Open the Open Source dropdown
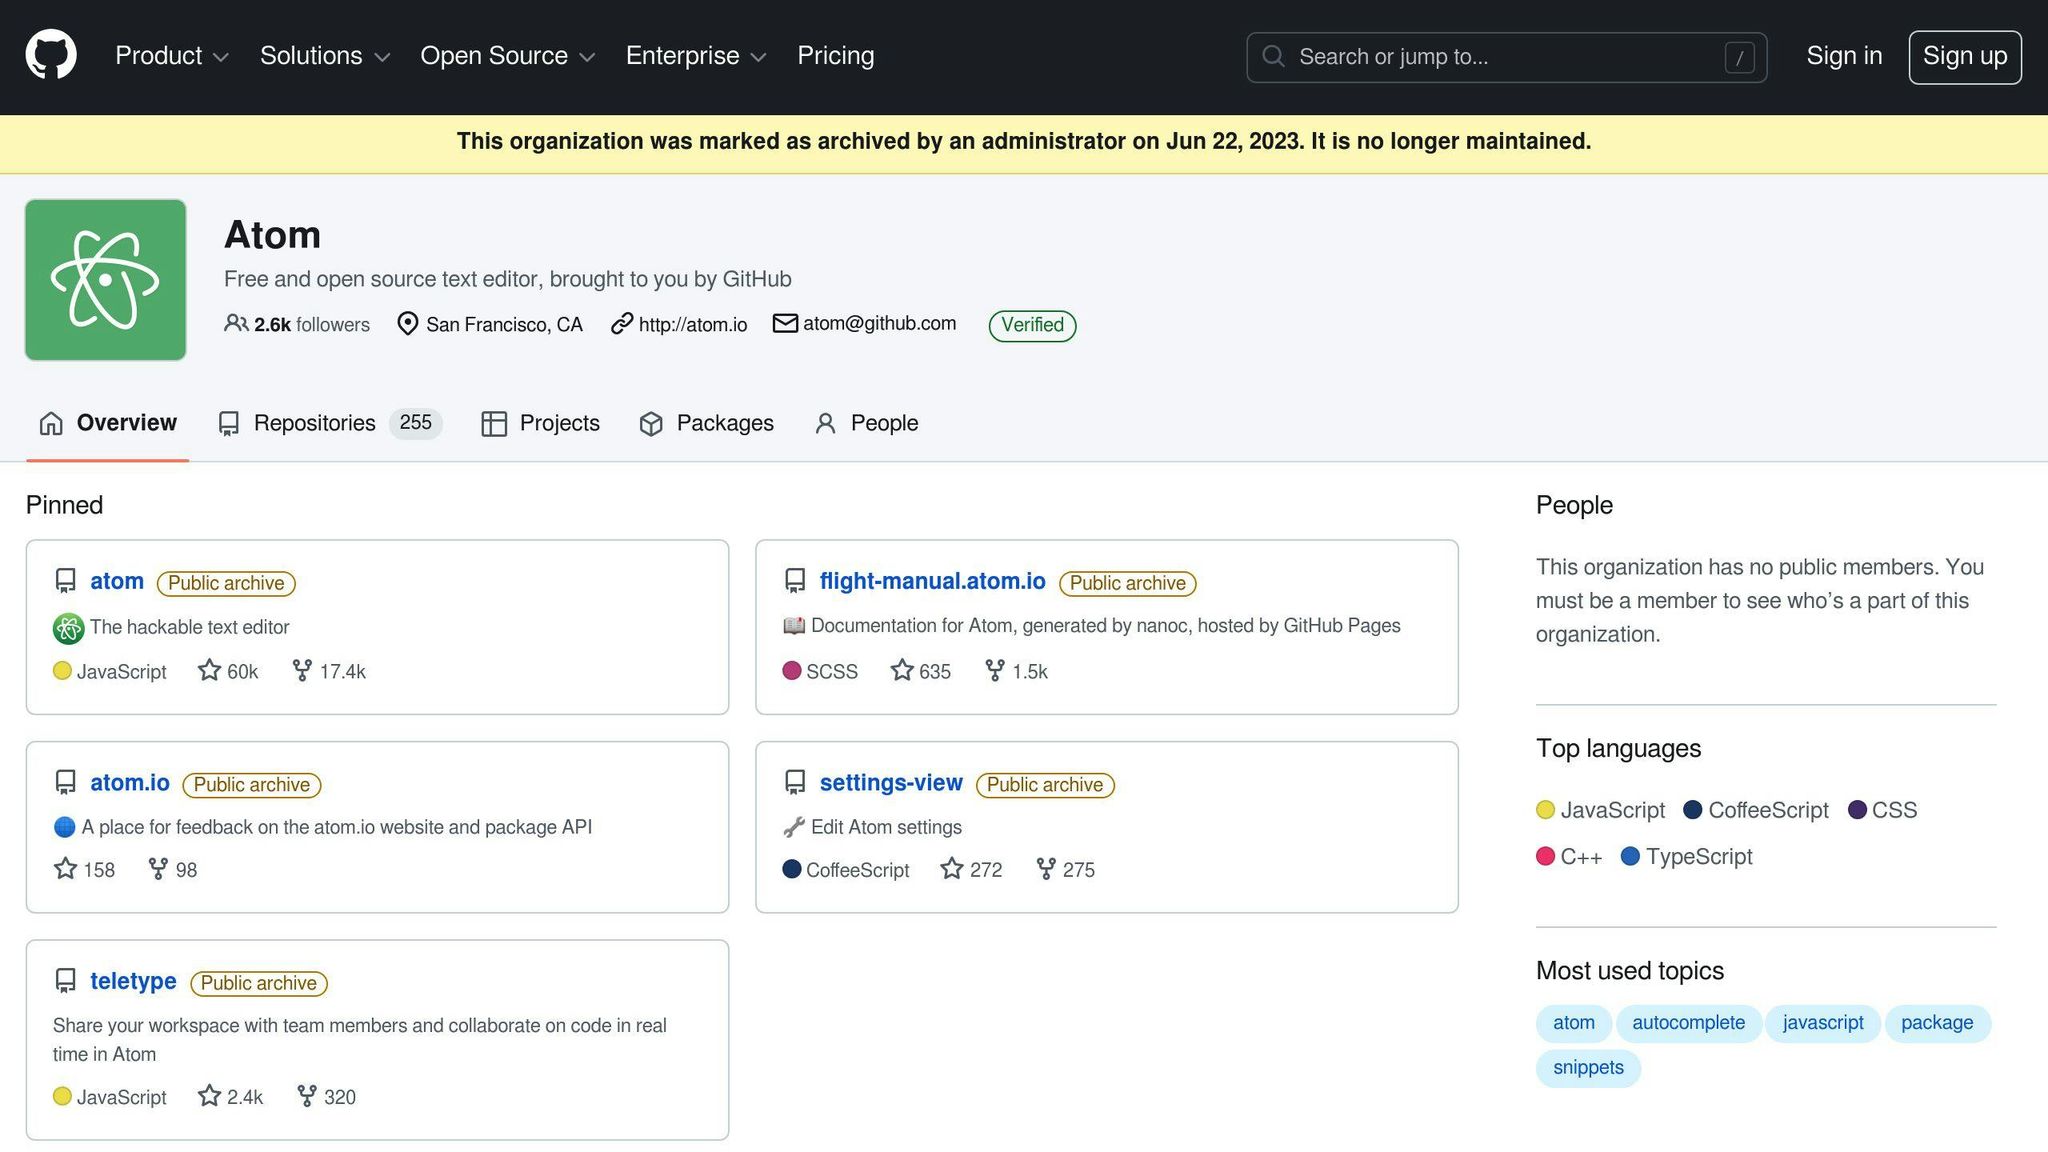2048x1152 pixels. click(507, 56)
